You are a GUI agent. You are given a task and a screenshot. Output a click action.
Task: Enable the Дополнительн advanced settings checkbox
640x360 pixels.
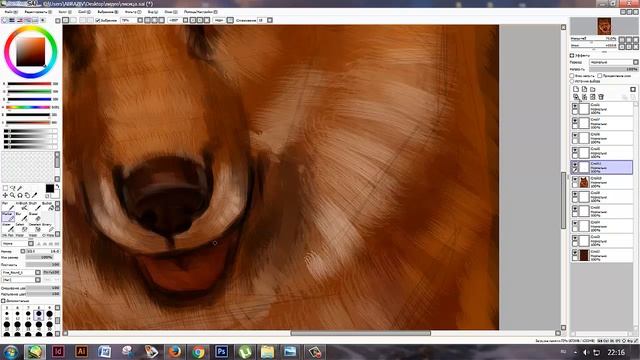tap(3, 300)
